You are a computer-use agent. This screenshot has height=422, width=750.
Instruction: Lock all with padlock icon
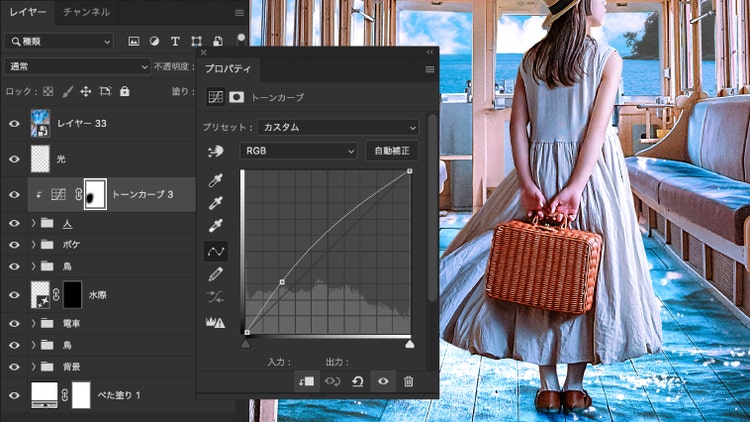pos(124,91)
